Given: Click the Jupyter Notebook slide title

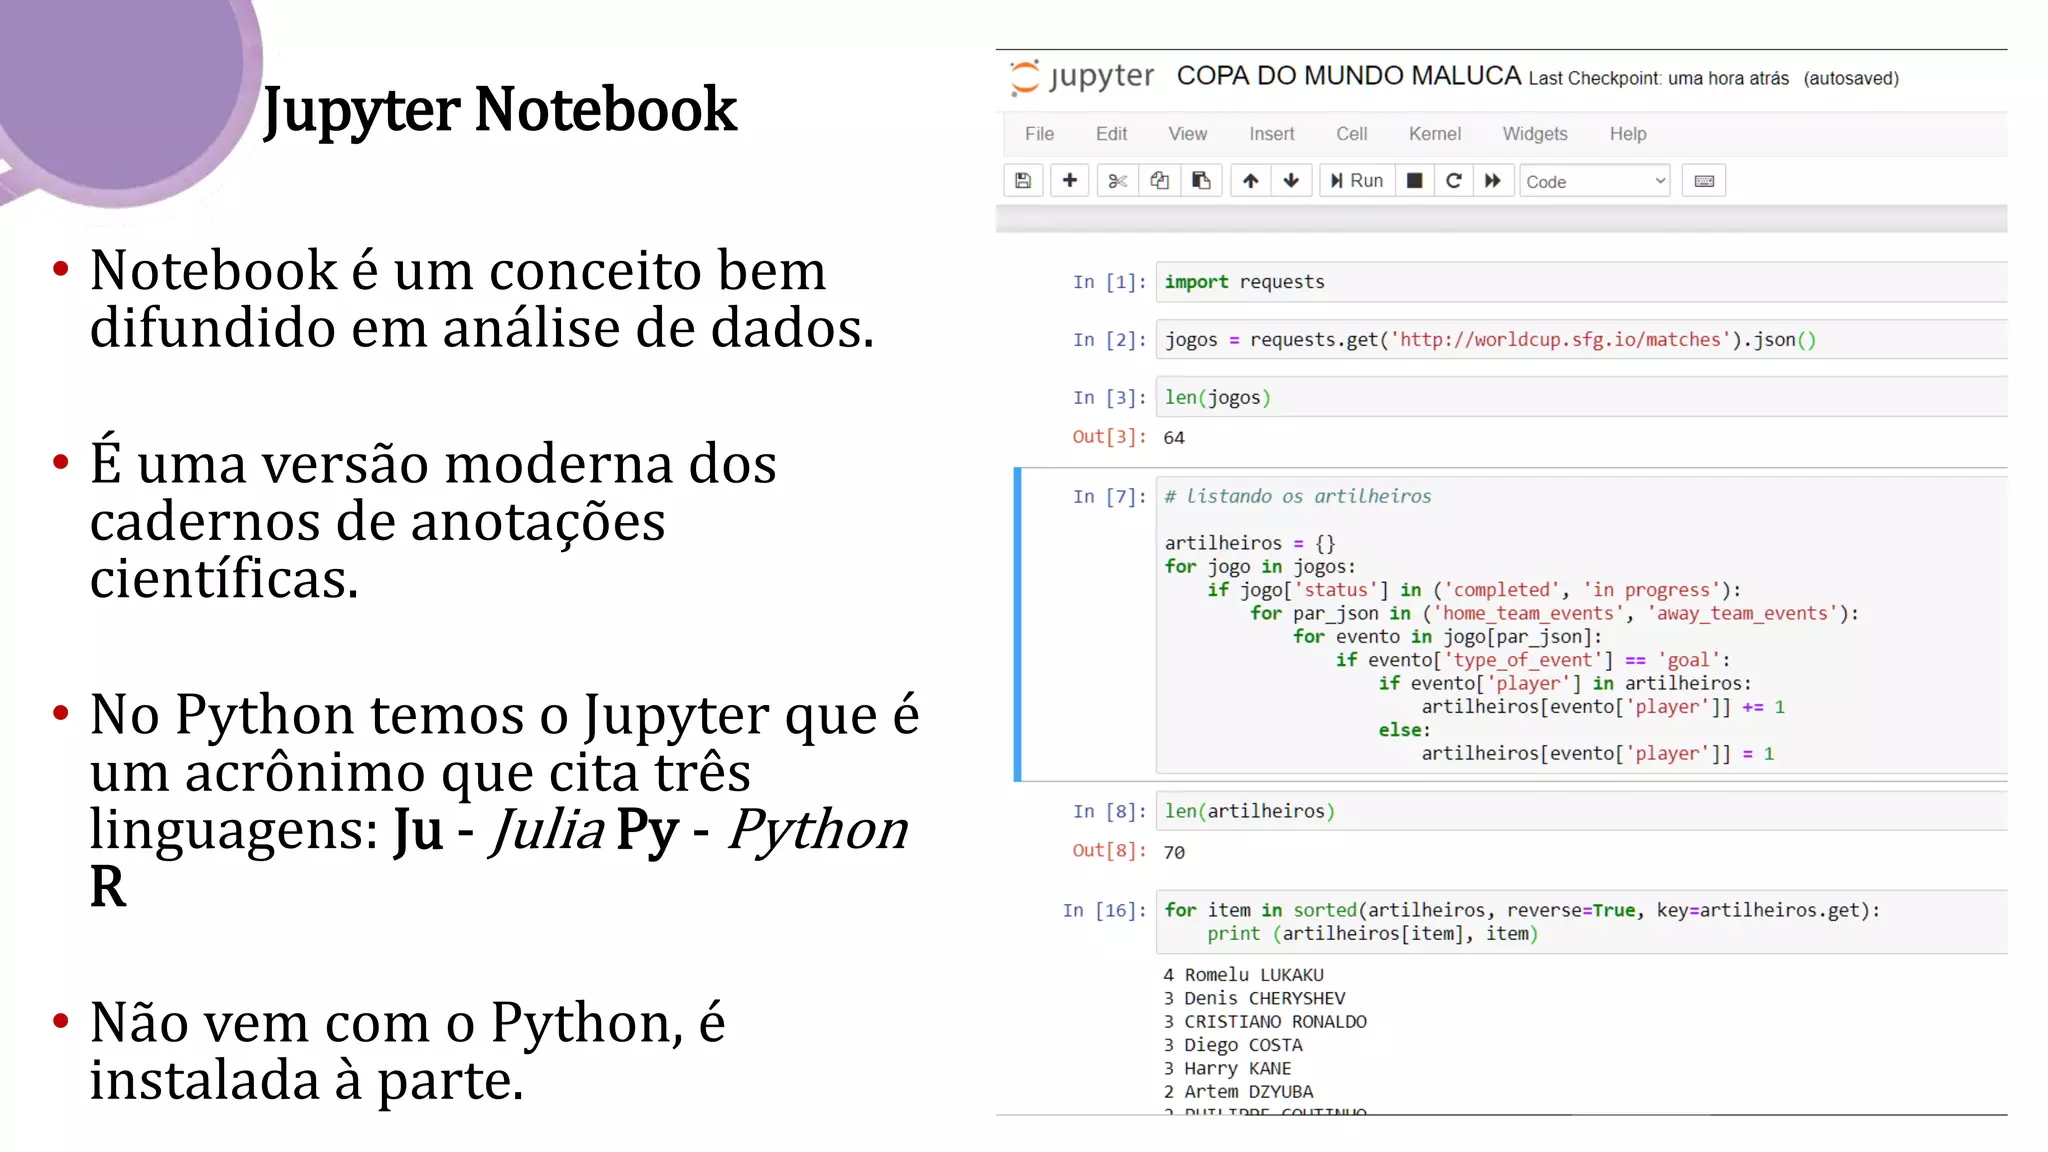Looking at the screenshot, I should pyautogui.click(x=499, y=110).
